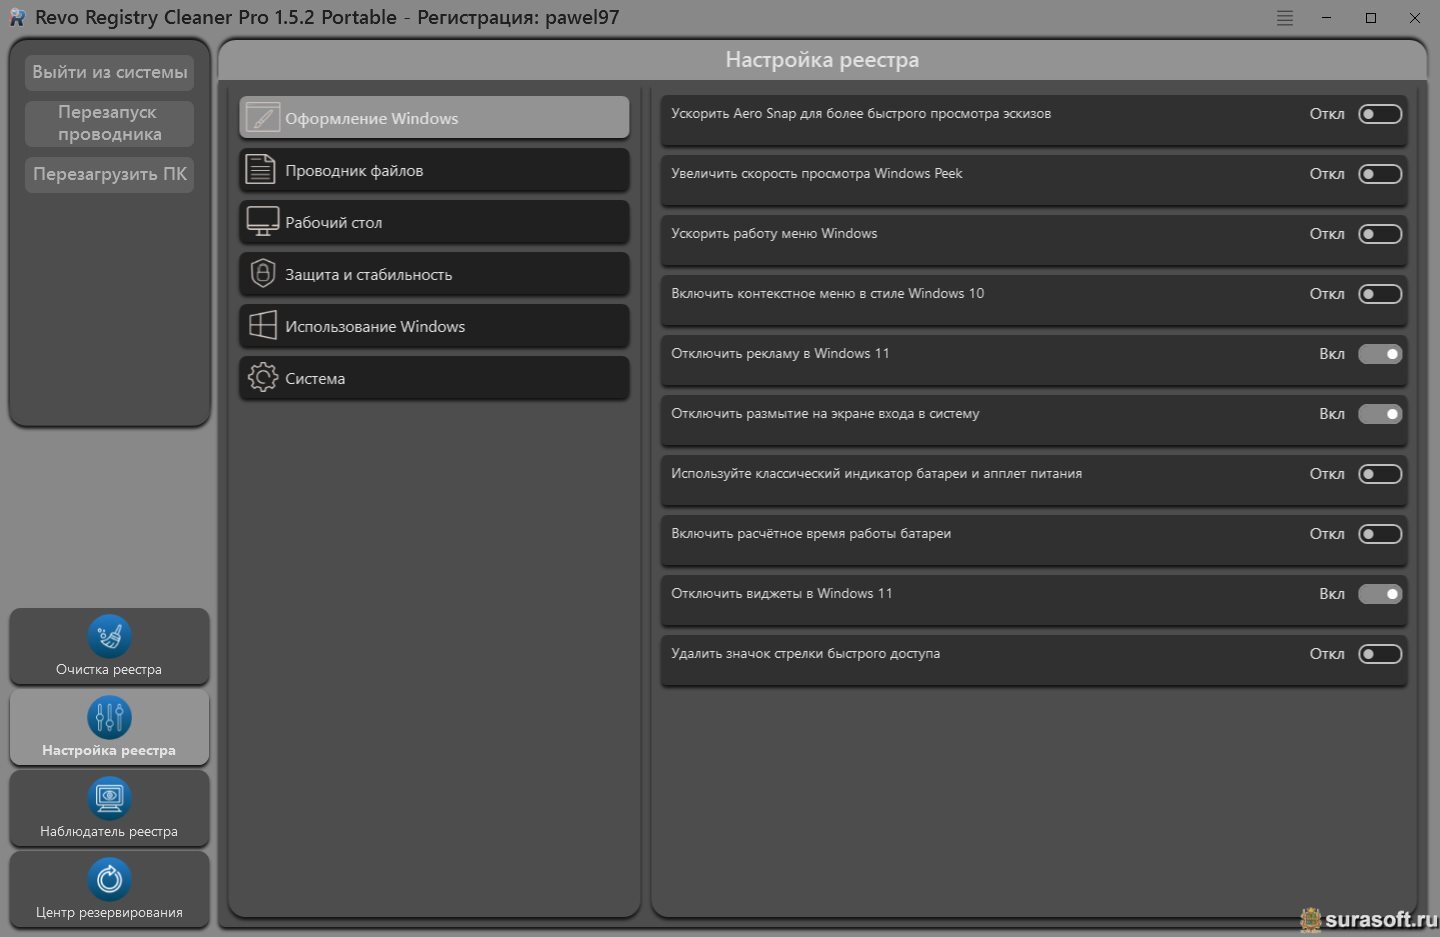Toggle классический индикатор батареи switch

pos(1380,474)
